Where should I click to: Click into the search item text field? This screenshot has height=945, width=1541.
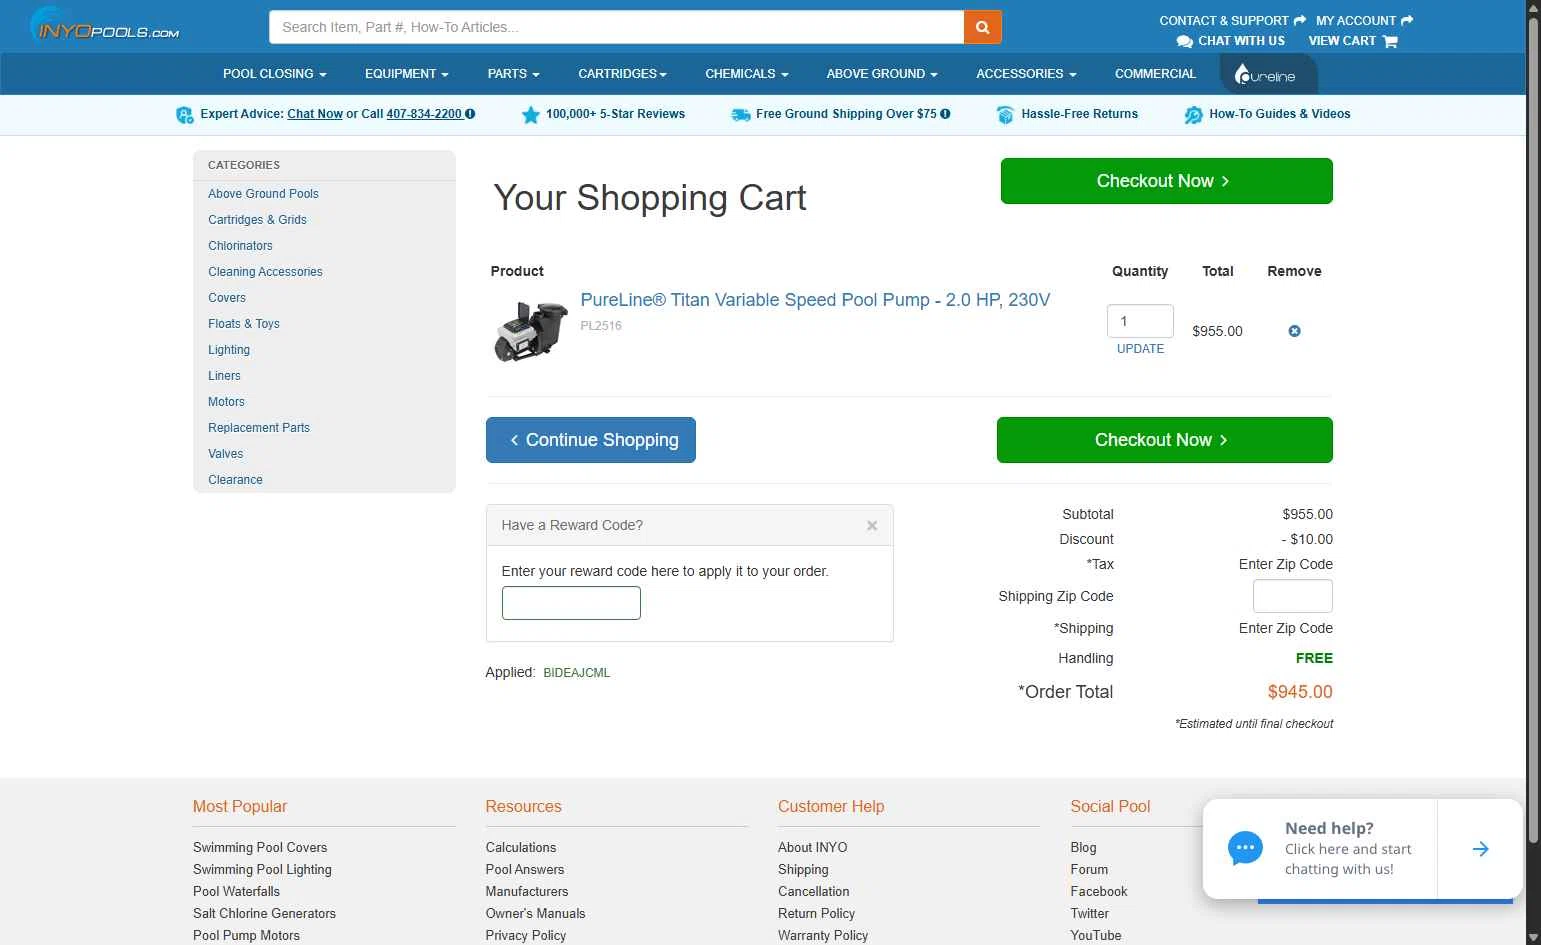click(x=616, y=27)
